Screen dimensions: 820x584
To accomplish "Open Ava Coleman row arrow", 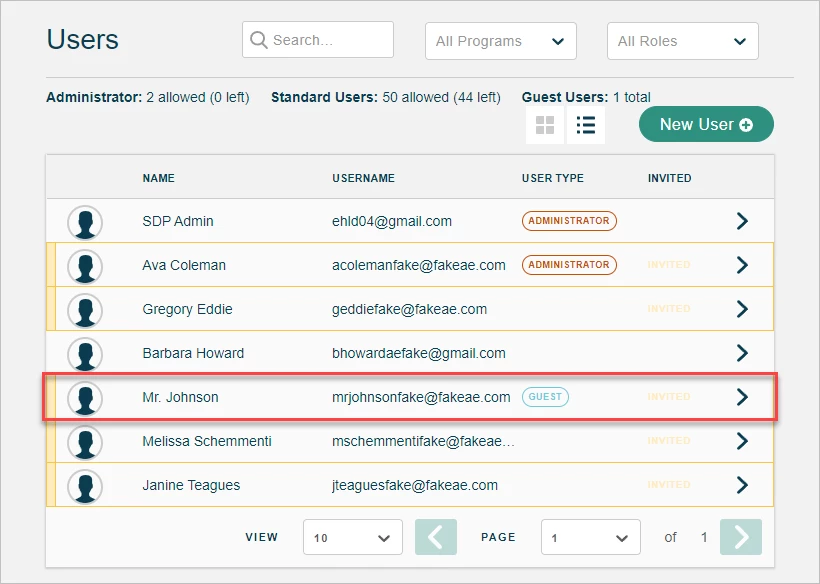I will pyautogui.click(x=742, y=265).
